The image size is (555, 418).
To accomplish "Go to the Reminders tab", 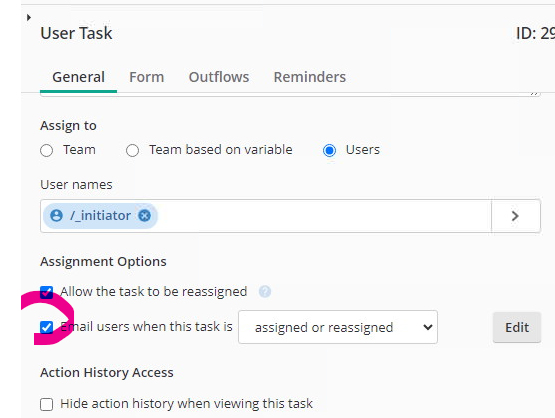I will (x=310, y=77).
